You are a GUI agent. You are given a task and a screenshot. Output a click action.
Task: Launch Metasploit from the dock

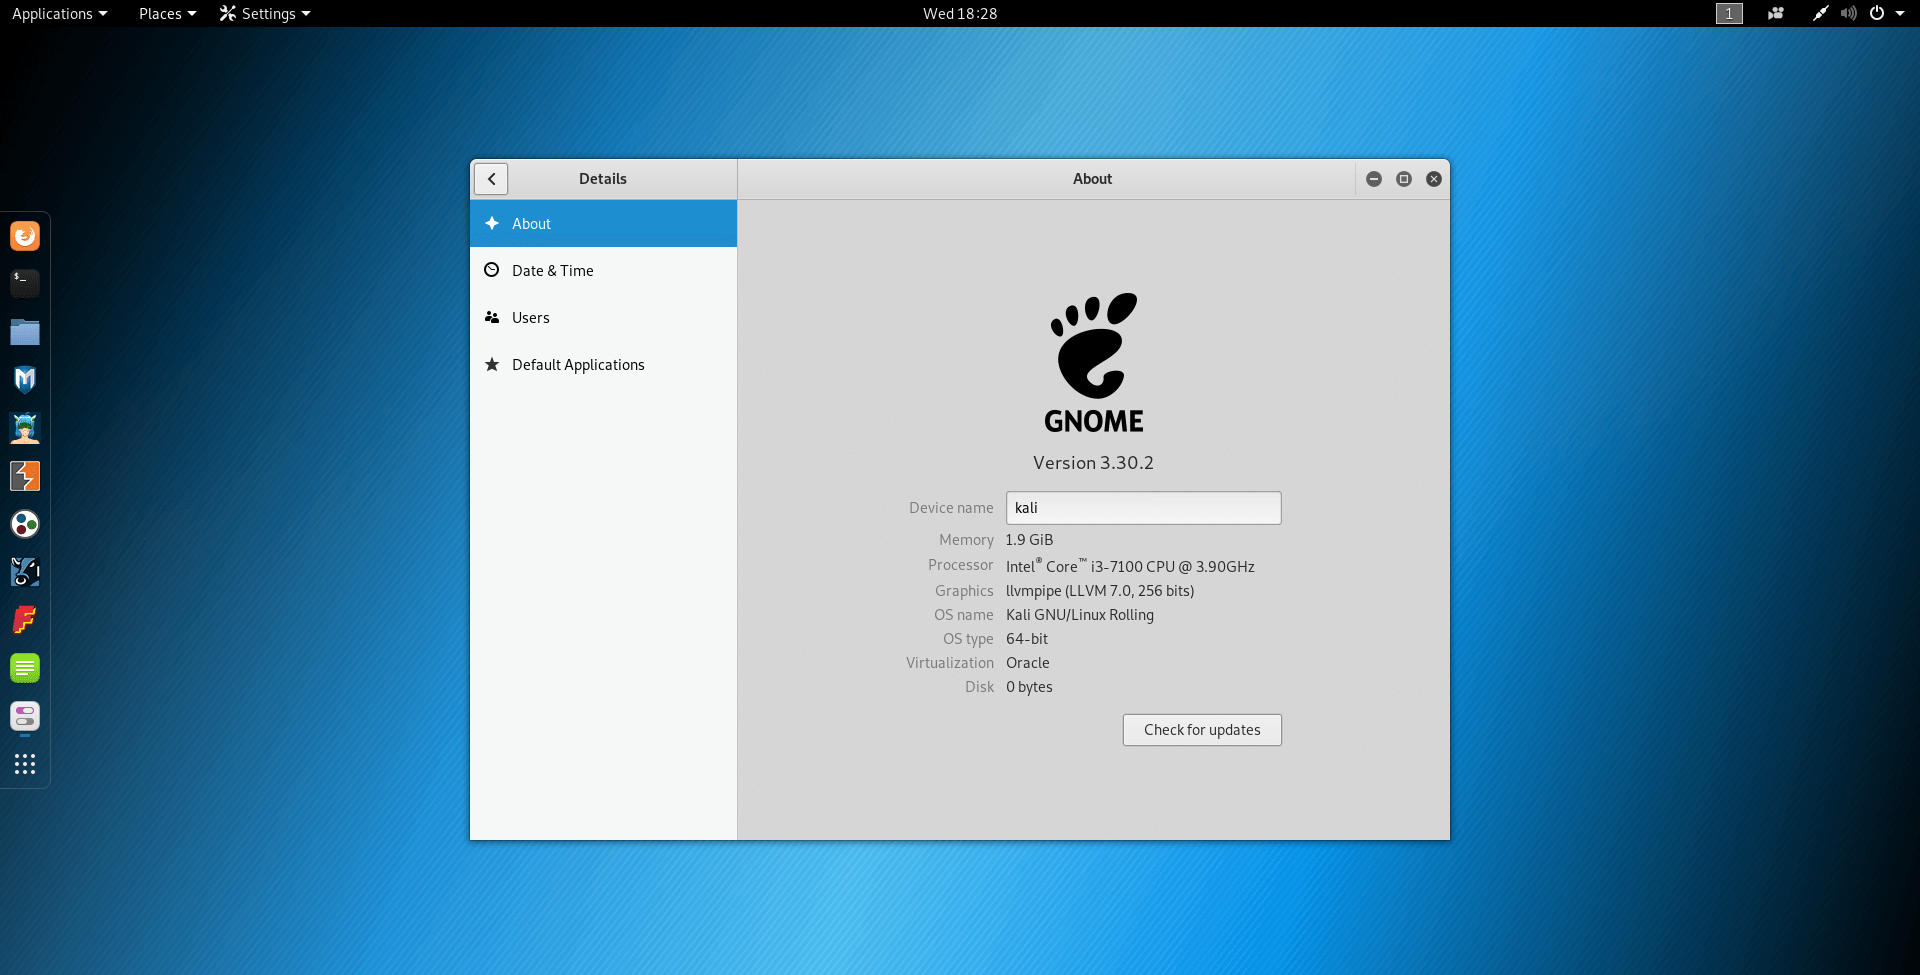pyautogui.click(x=25, y=380)
